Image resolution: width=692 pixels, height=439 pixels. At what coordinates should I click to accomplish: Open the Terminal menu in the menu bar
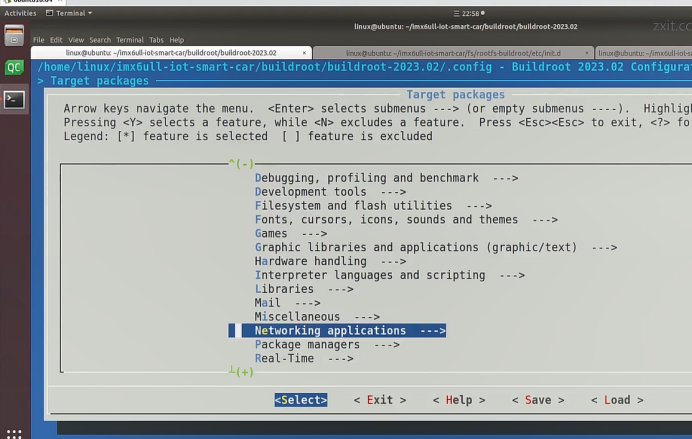(130, 40)
